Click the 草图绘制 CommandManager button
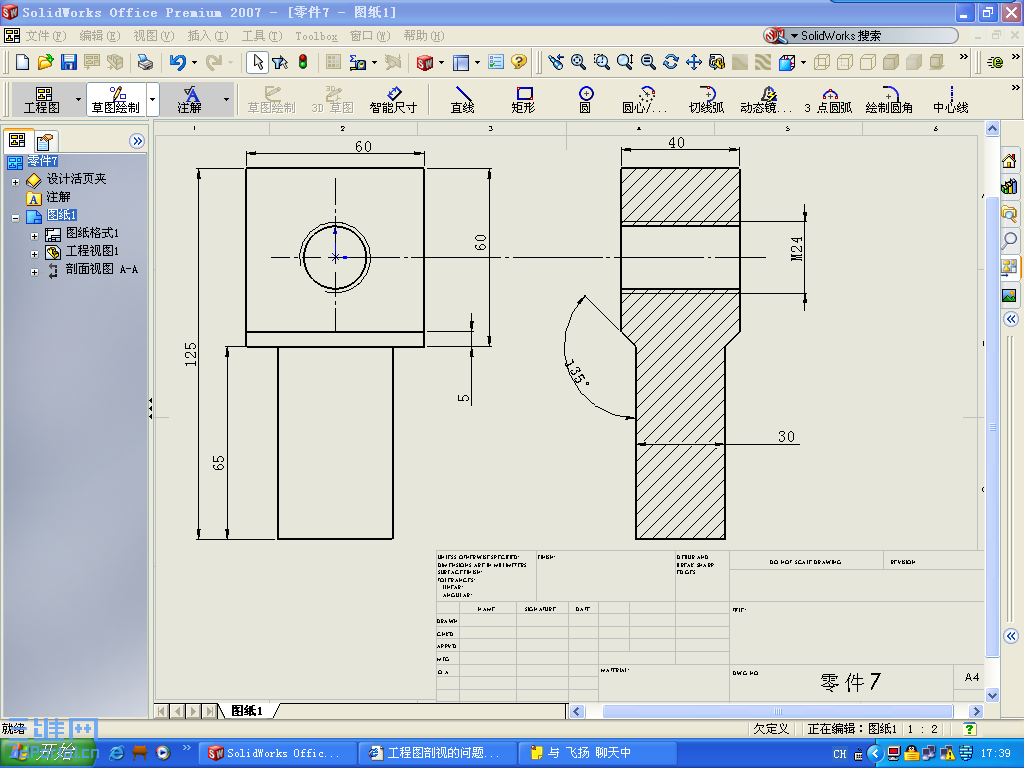Screen dimensions: 1024x768 click(119, 99)
